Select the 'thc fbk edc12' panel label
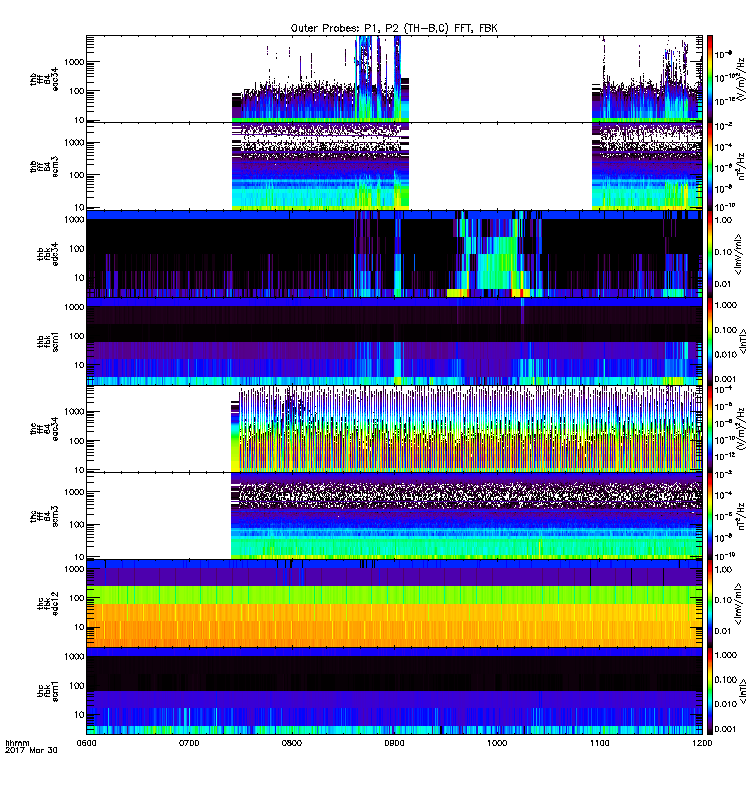 [x=47, y=603]
